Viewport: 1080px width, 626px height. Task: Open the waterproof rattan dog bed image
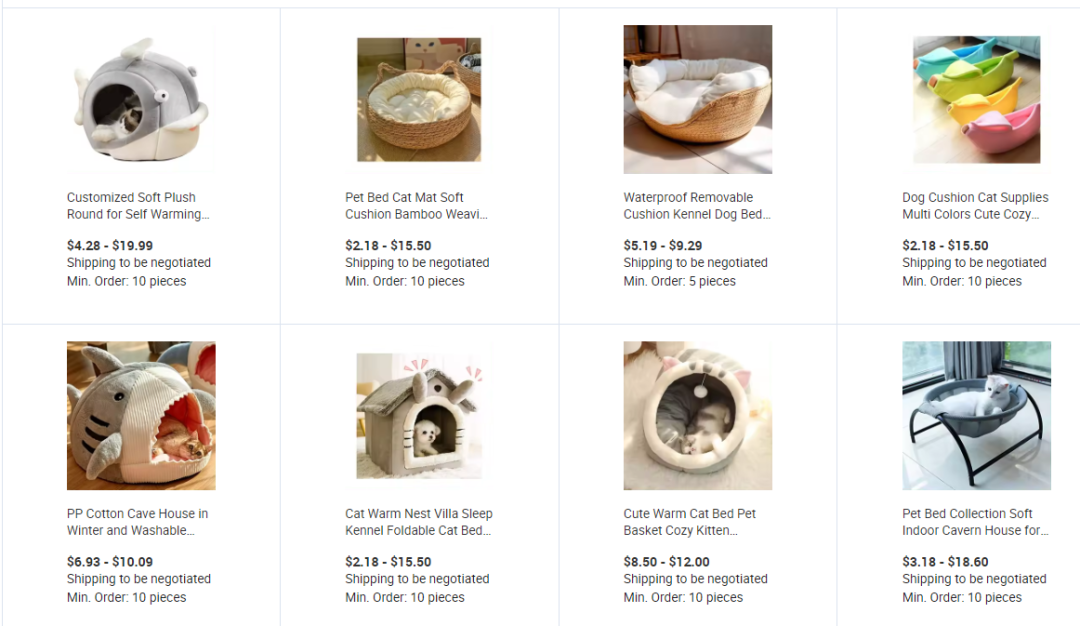(698, 99)
